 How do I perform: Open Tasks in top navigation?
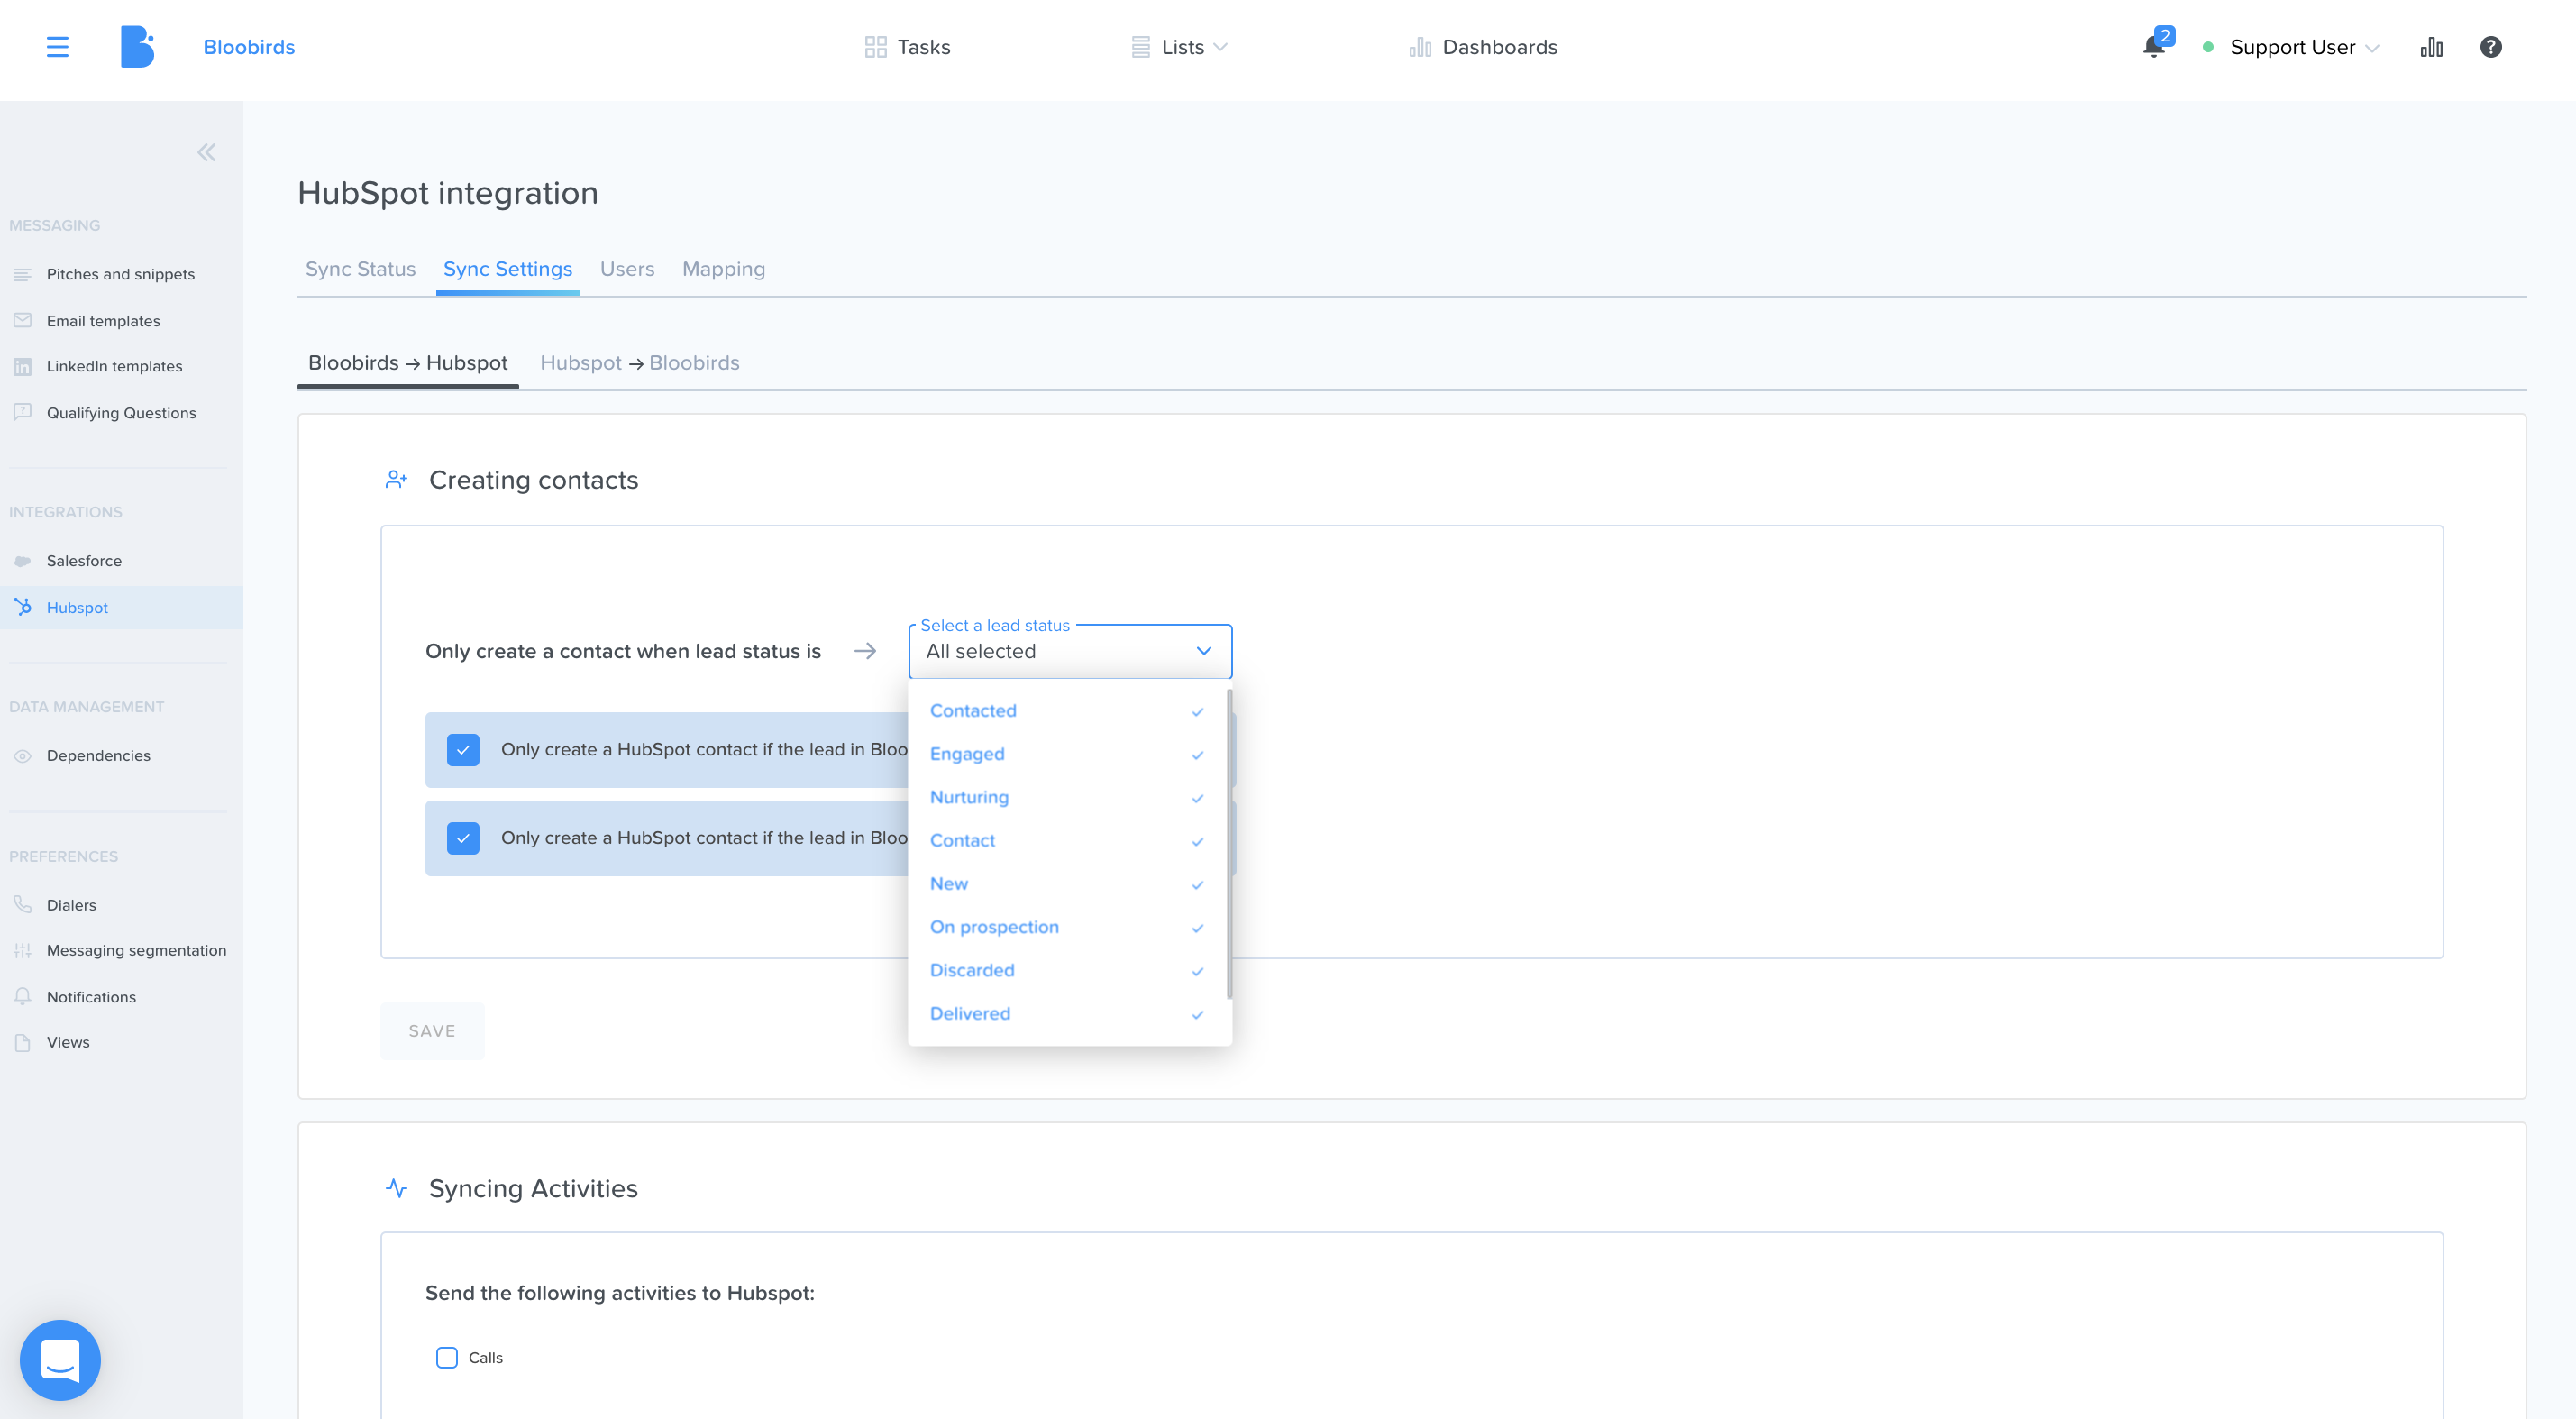click(x=907, y=47)
